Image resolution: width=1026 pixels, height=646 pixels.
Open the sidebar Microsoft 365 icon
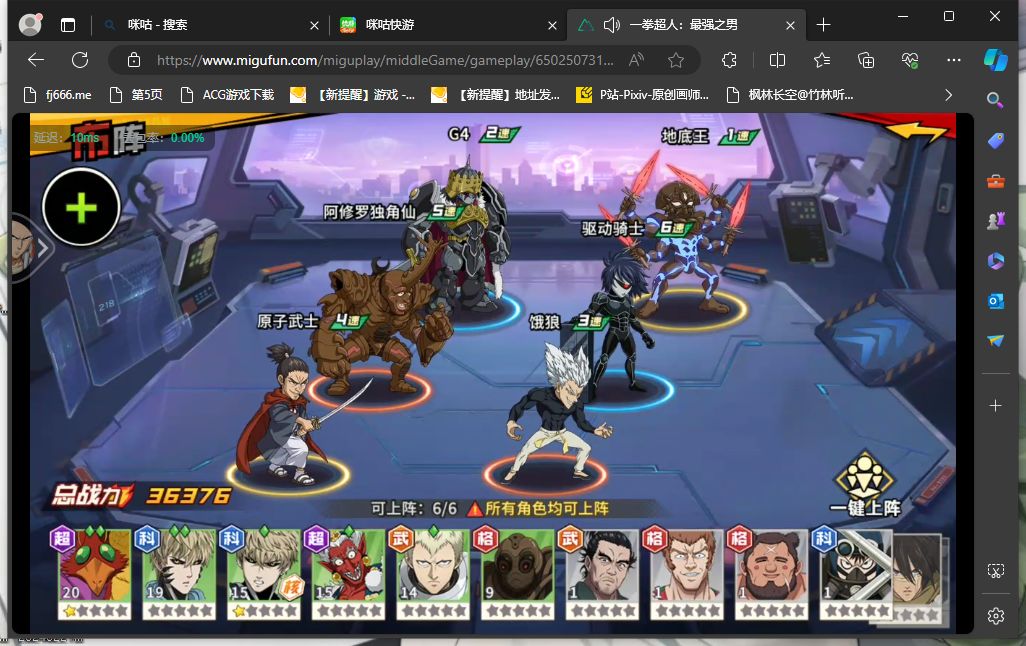pyautogui.click(x=995, y=260)
